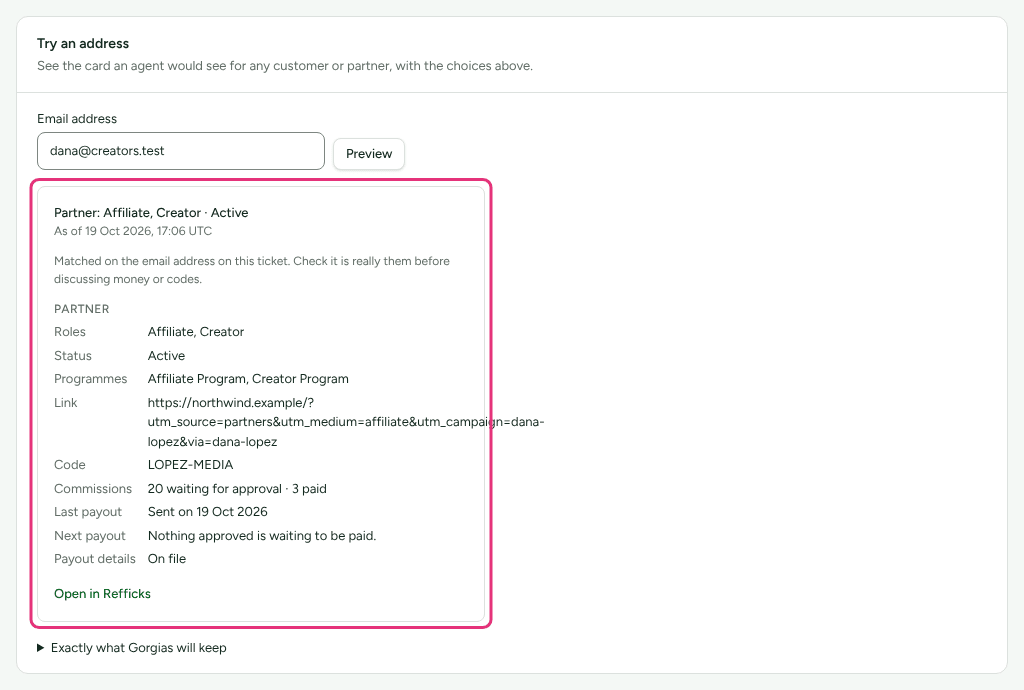Click 'As of 19 Oct 2026, 17:06 UTC'
Screen dimensions: 1024x690
(x=133, y=231)
